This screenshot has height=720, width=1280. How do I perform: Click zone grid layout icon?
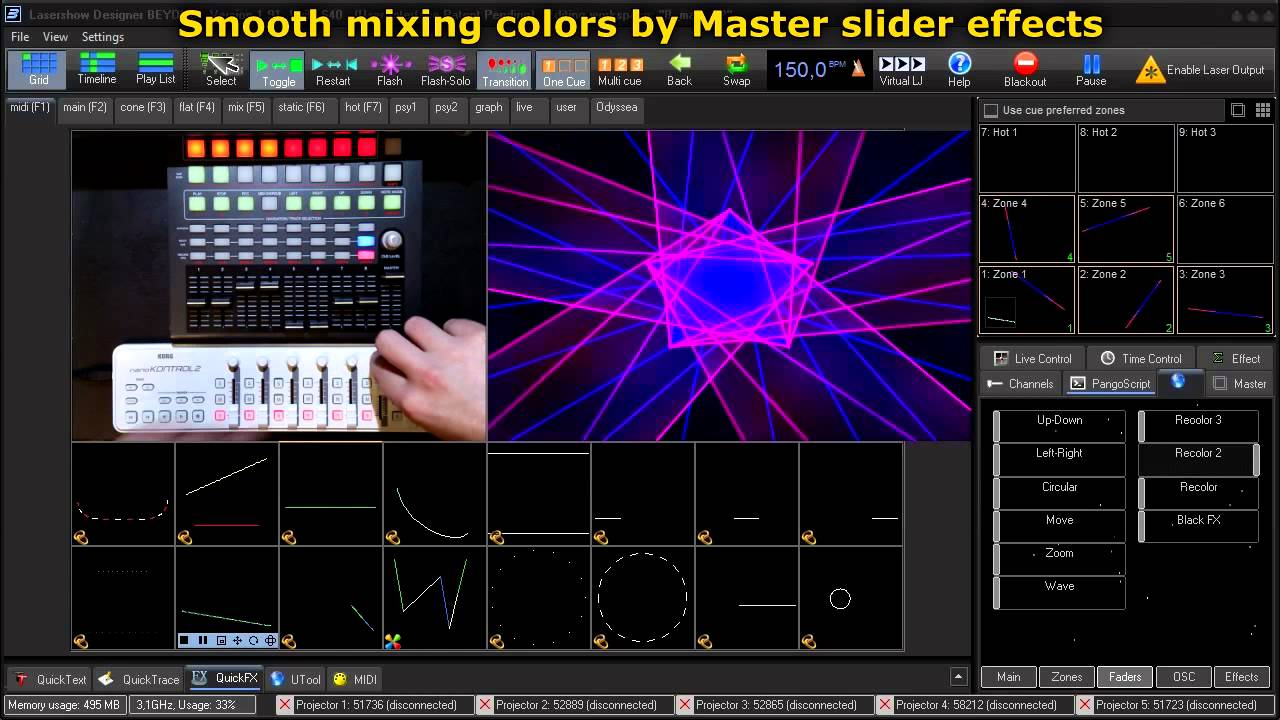(x=1263, y=110)
